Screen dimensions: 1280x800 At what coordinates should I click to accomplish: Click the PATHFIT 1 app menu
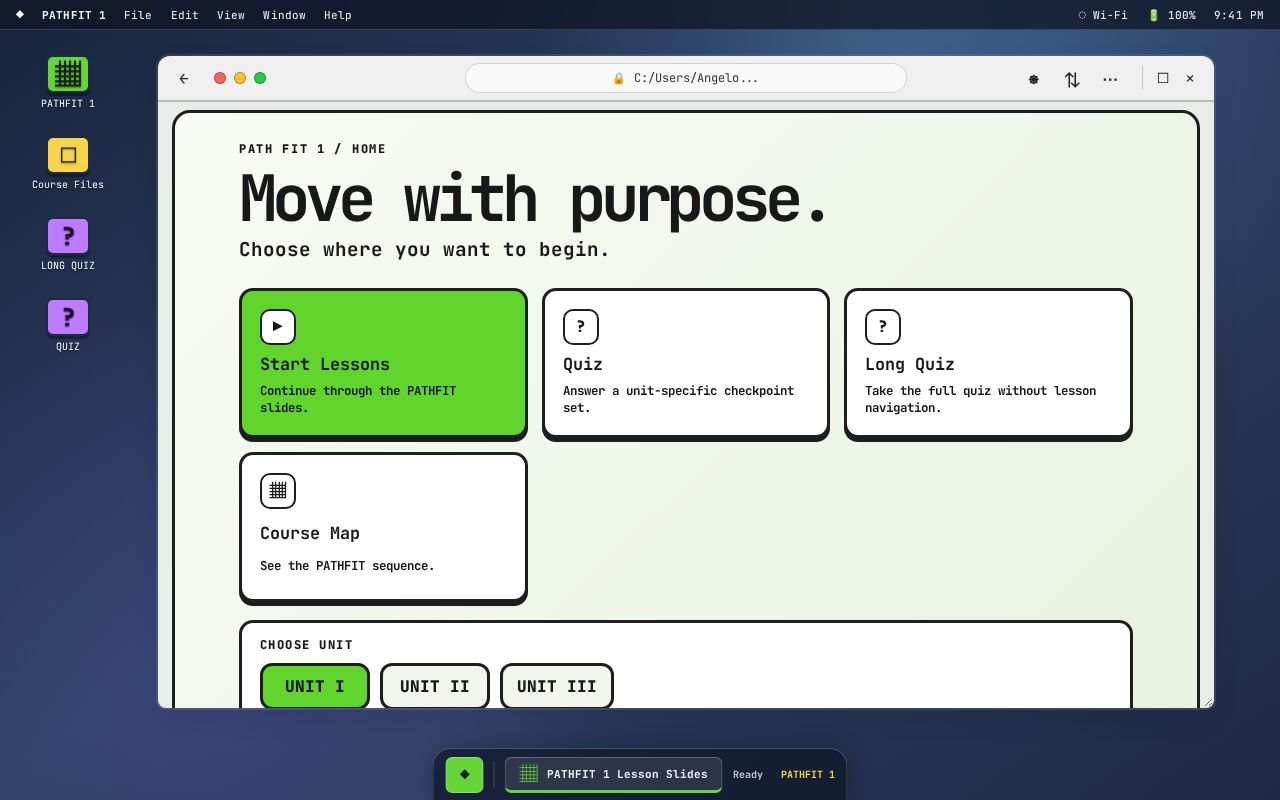pyautogui.click(x=74, y=15)
